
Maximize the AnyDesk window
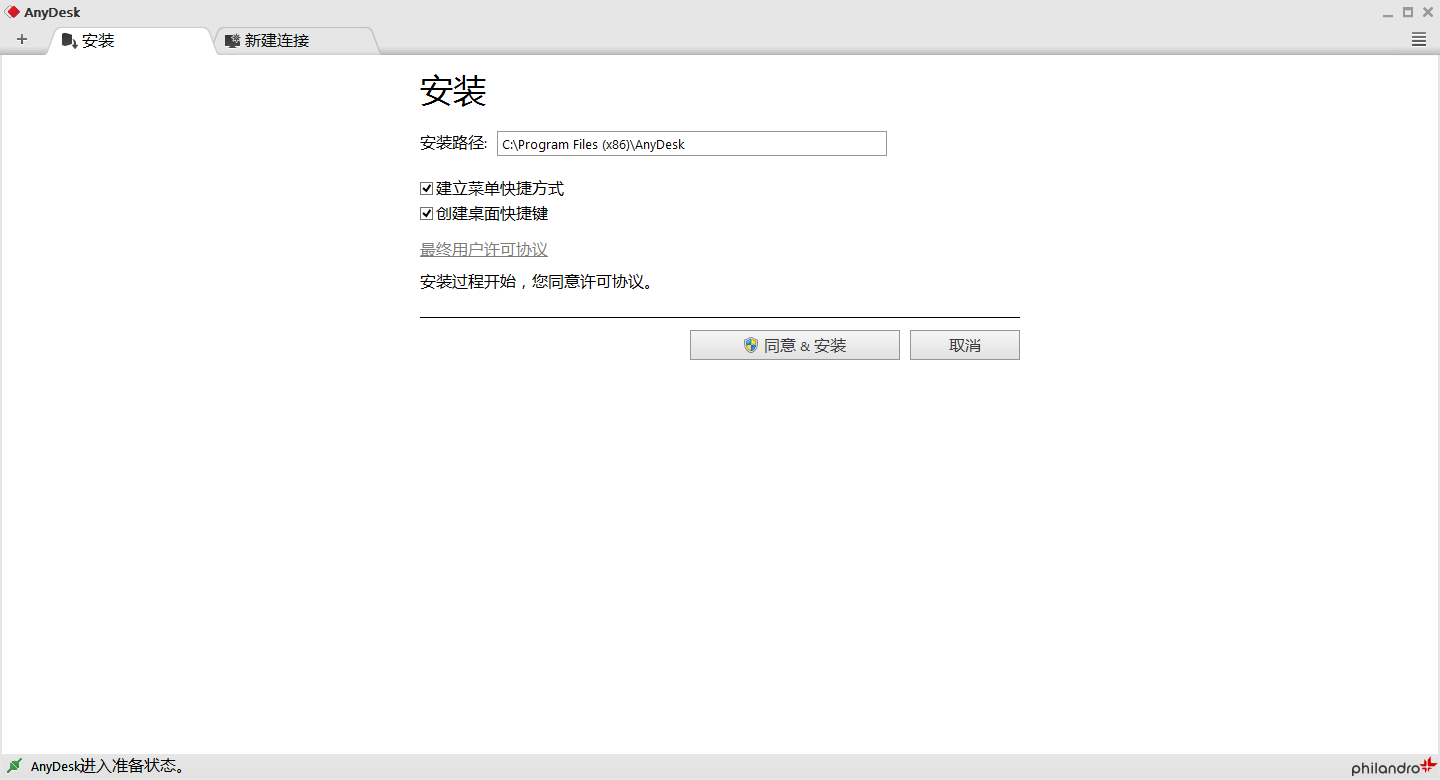coord(1407,11)
